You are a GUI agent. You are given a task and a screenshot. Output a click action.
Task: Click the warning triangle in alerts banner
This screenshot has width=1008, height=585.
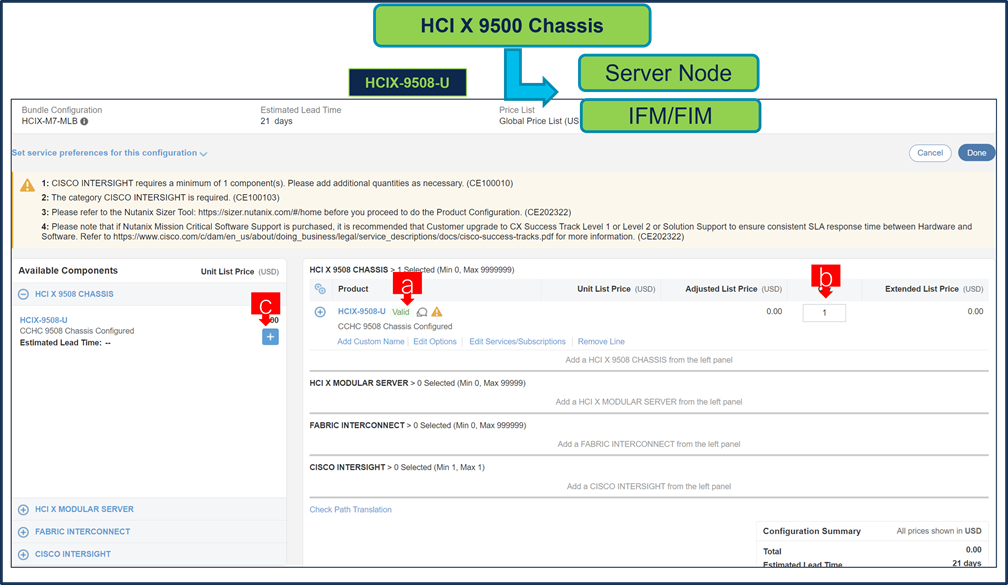pos(28,185)
